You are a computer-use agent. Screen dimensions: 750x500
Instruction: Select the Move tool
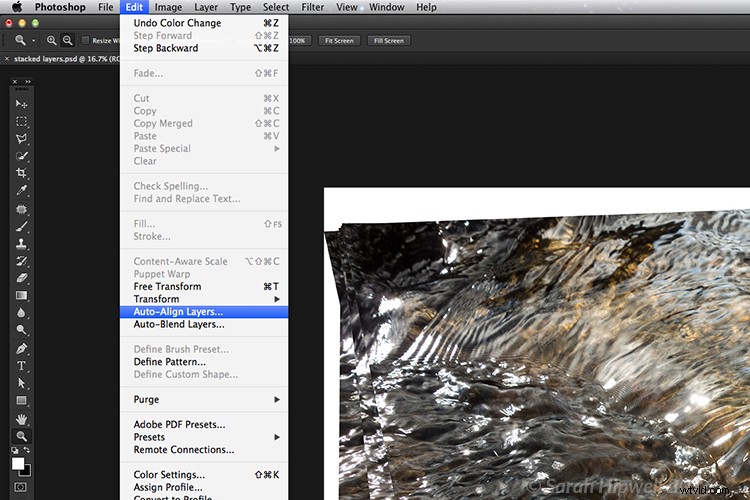pos(21,104)
